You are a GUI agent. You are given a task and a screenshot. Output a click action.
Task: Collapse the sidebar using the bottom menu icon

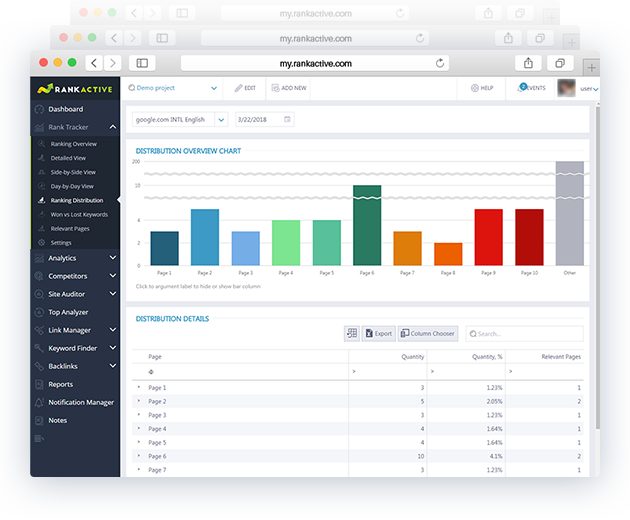[x=39, y=438]
